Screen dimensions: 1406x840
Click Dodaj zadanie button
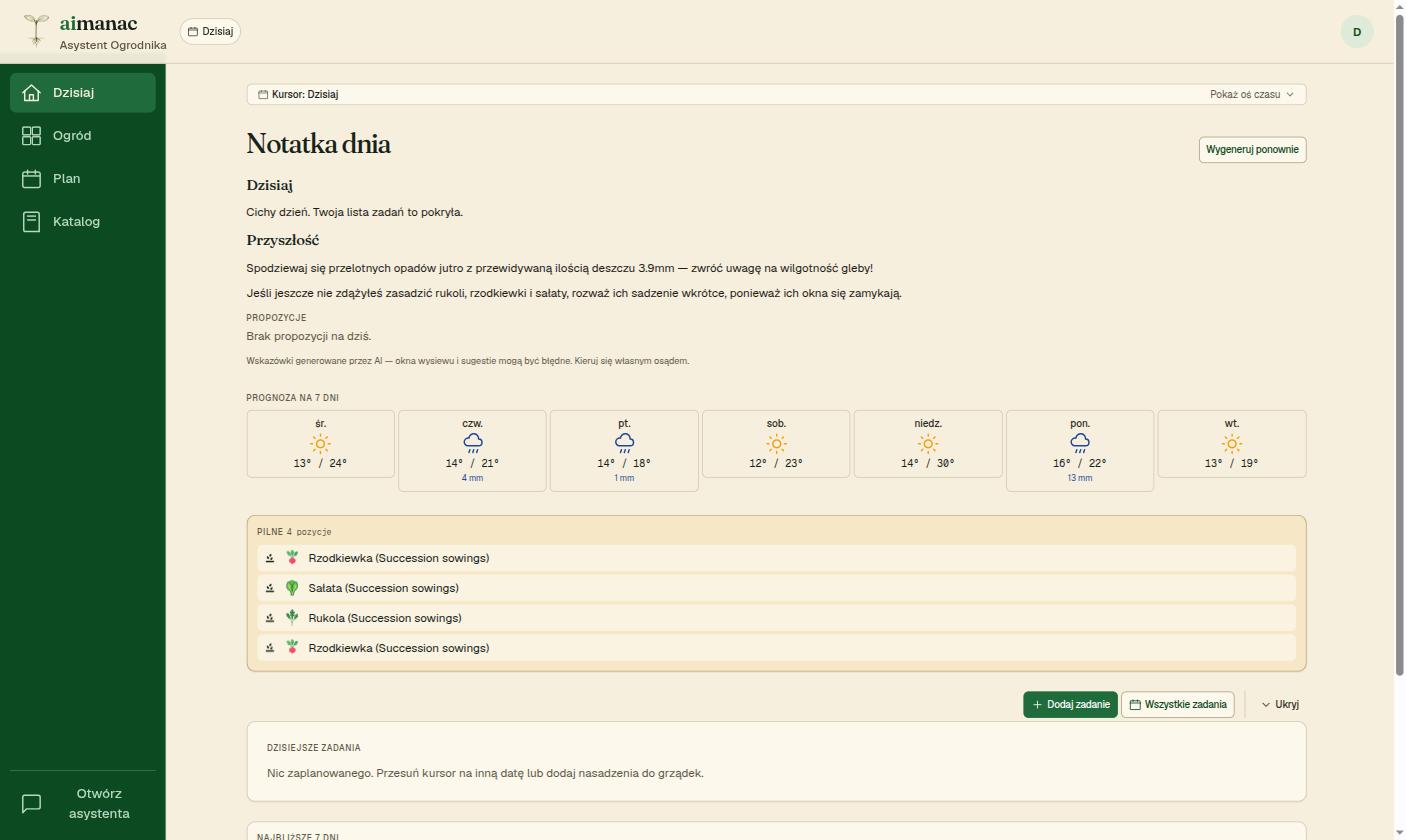1070,704
